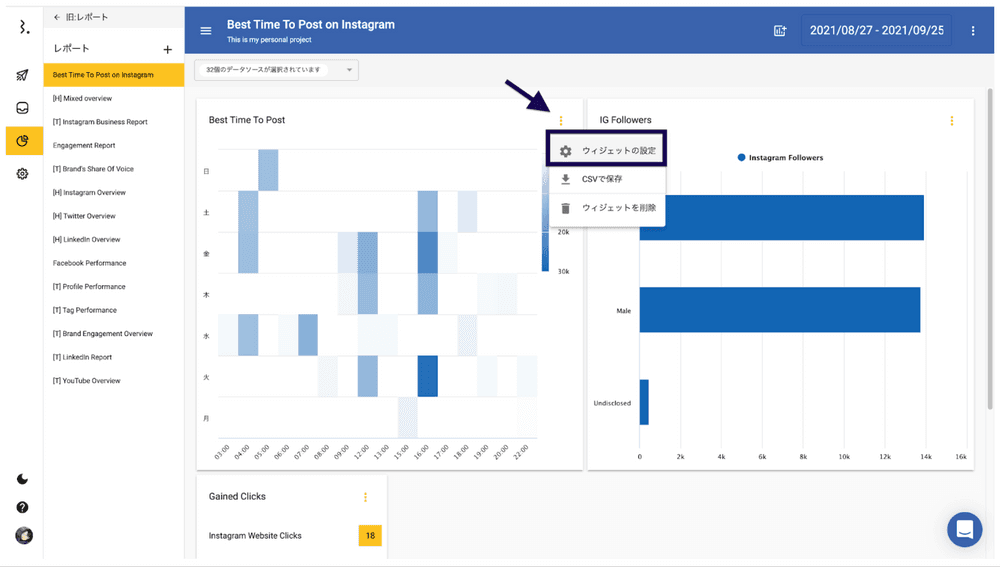This screenshot has width=1000, height=567.
Task: Open the Engagement Report in the list
Action: [x=84, y=146]
